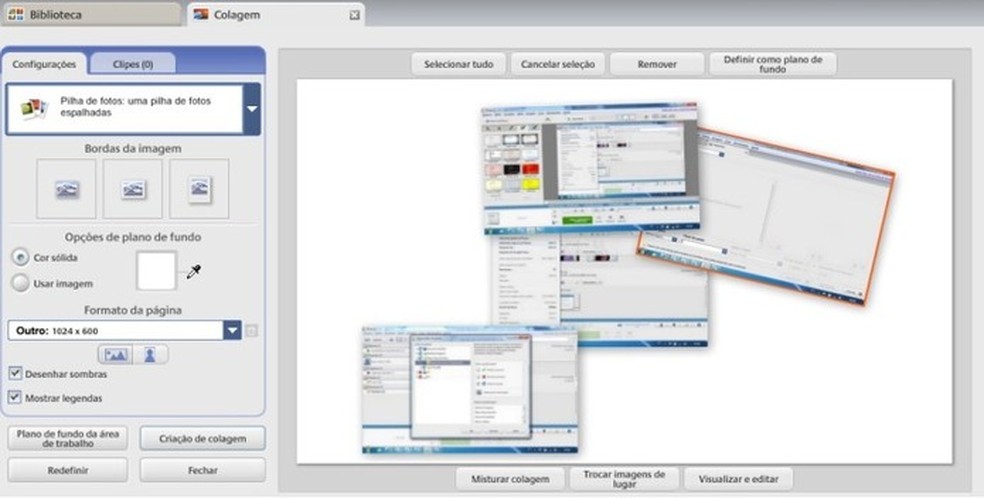Switch to the Colagem tab
This screenshot has height=498, width=984.
[x=275, y=14]
